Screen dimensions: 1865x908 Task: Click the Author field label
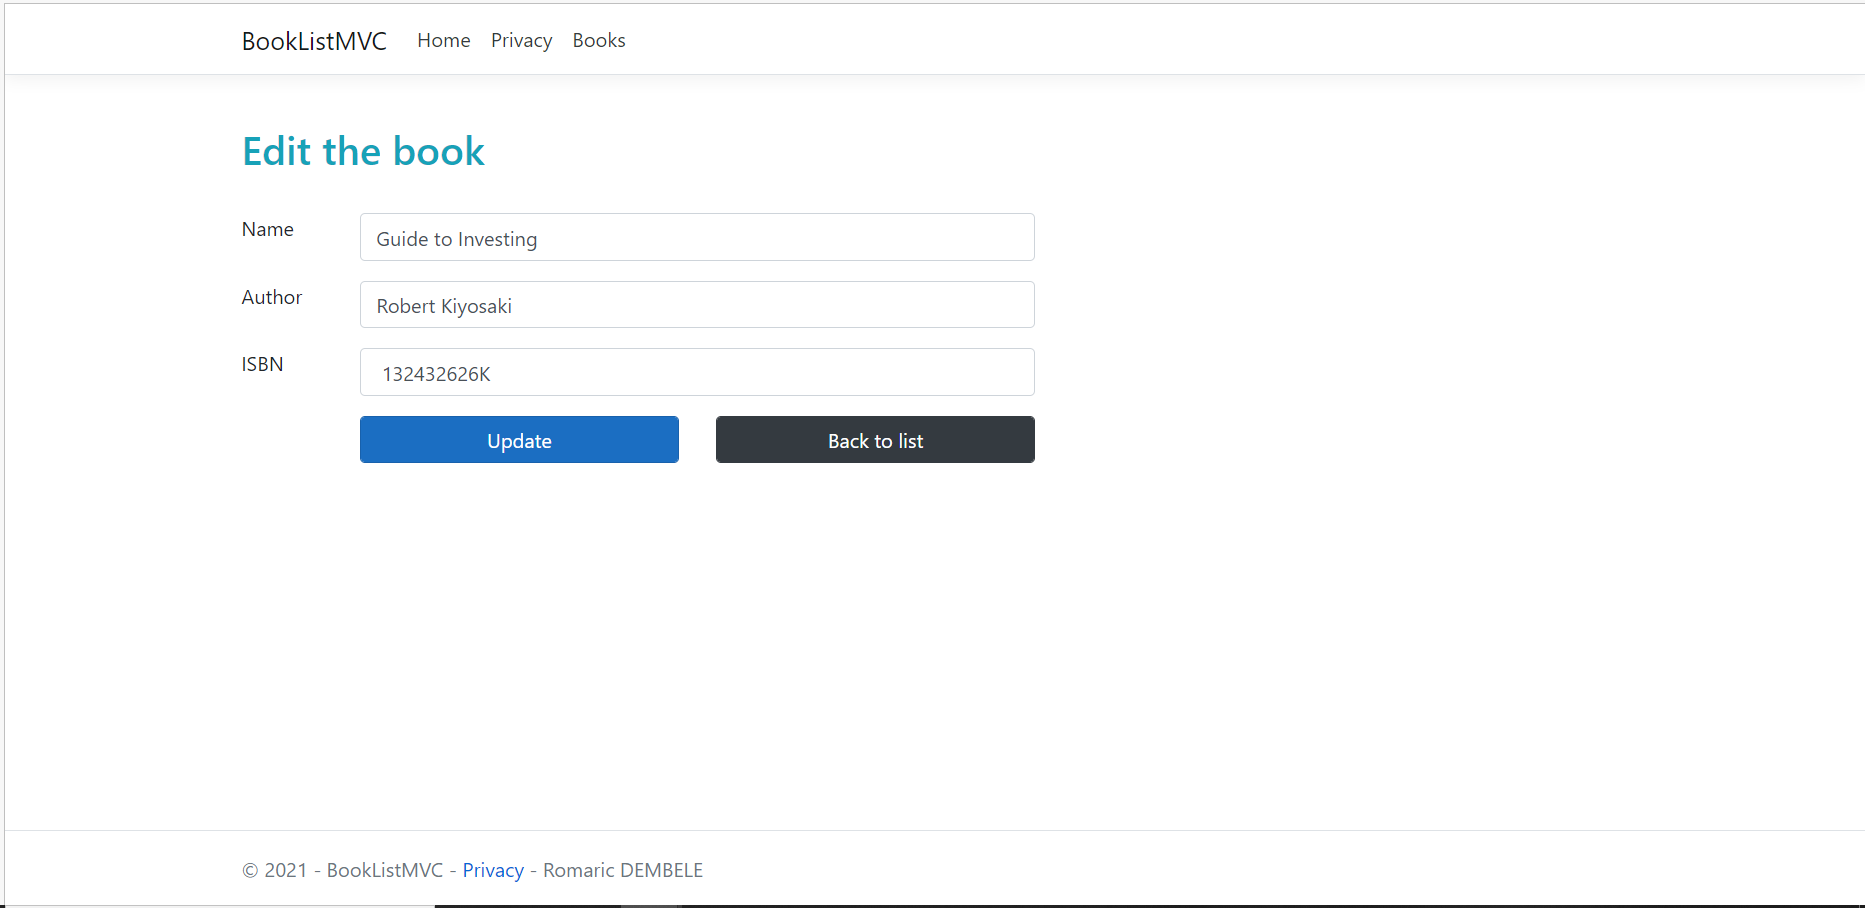271,297
